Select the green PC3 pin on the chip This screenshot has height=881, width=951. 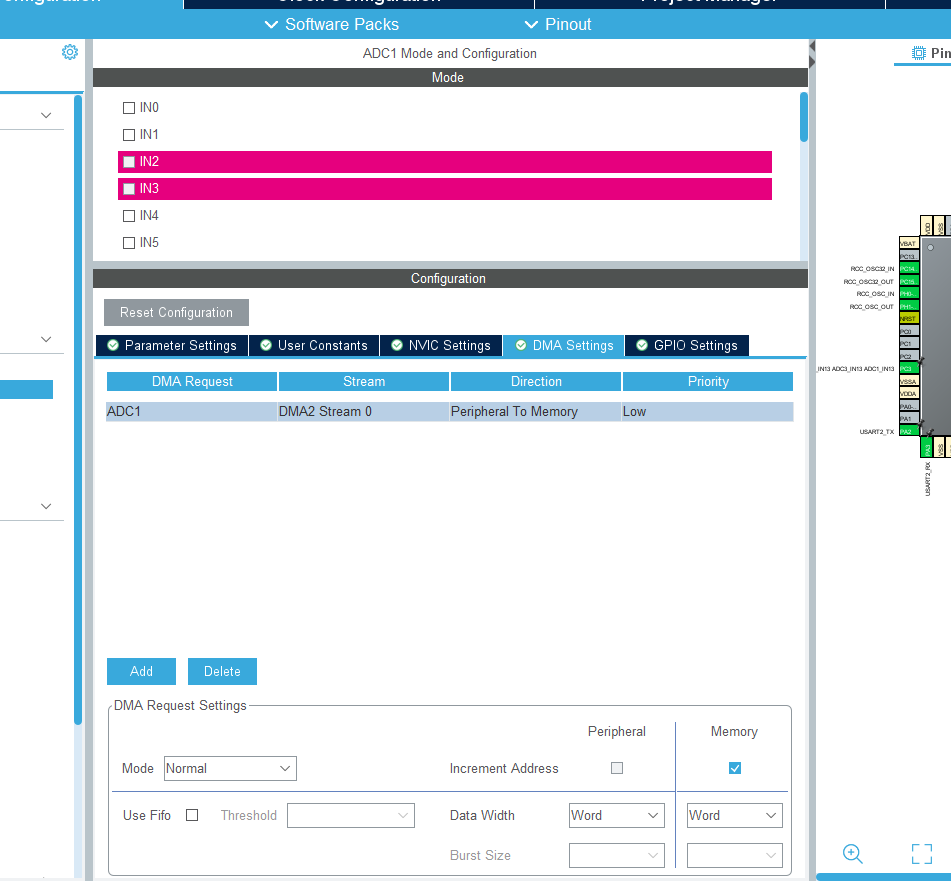pyautogui.click(x=907, y=368)
